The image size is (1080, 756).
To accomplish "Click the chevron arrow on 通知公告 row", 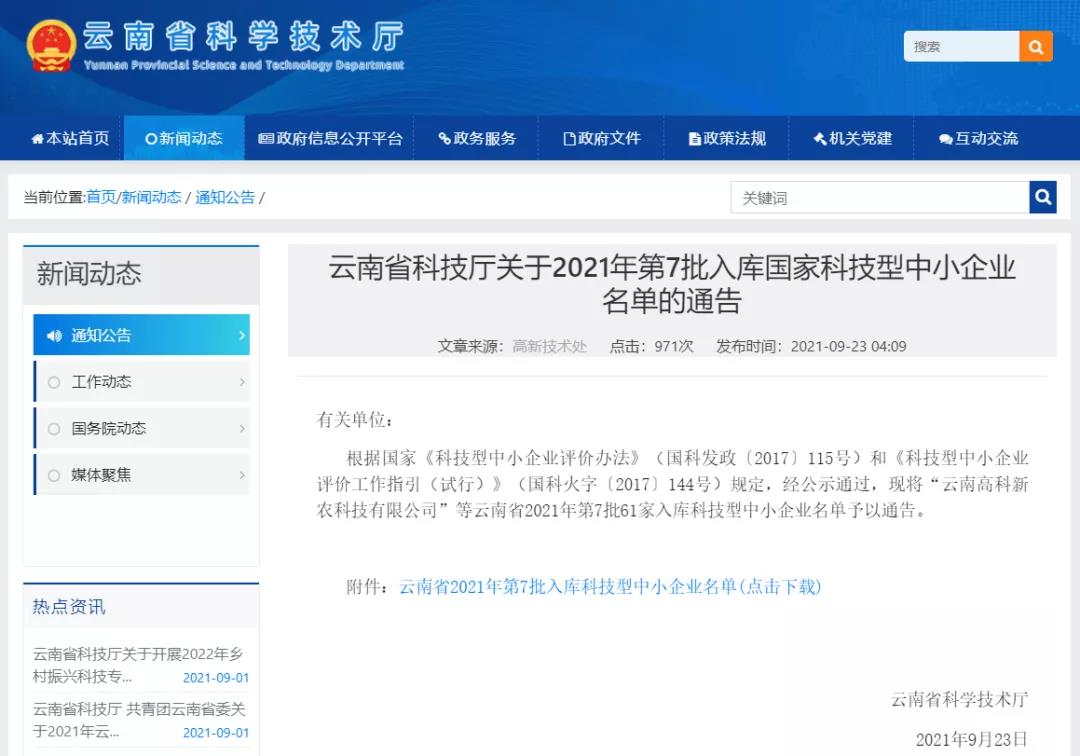I will 242,335.
